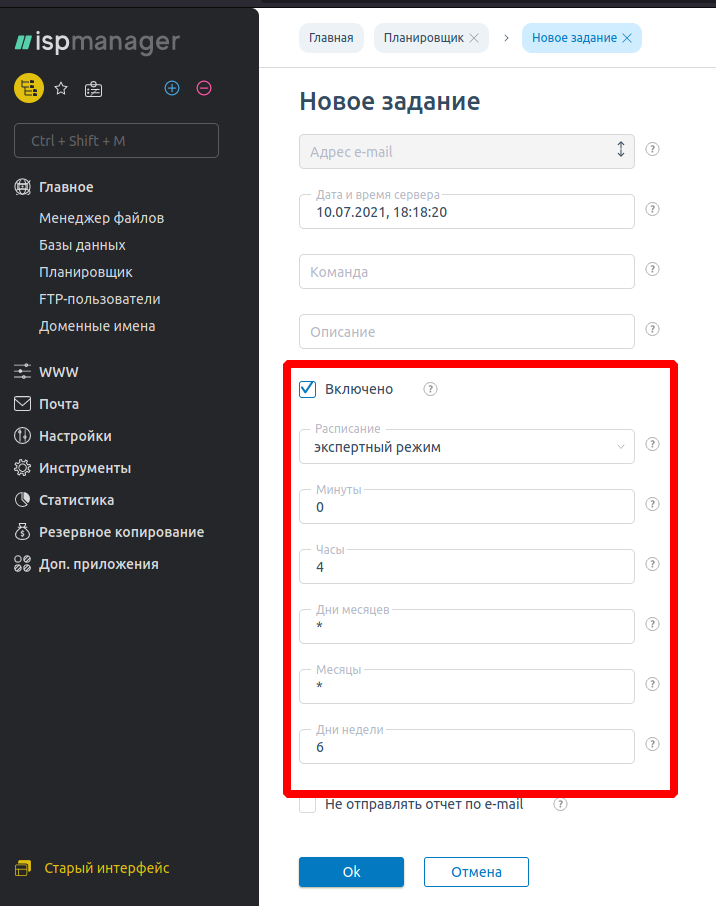Click the blue plus expand-all icon
This screenshot has width=716, height=906.
tap(172, 88)
